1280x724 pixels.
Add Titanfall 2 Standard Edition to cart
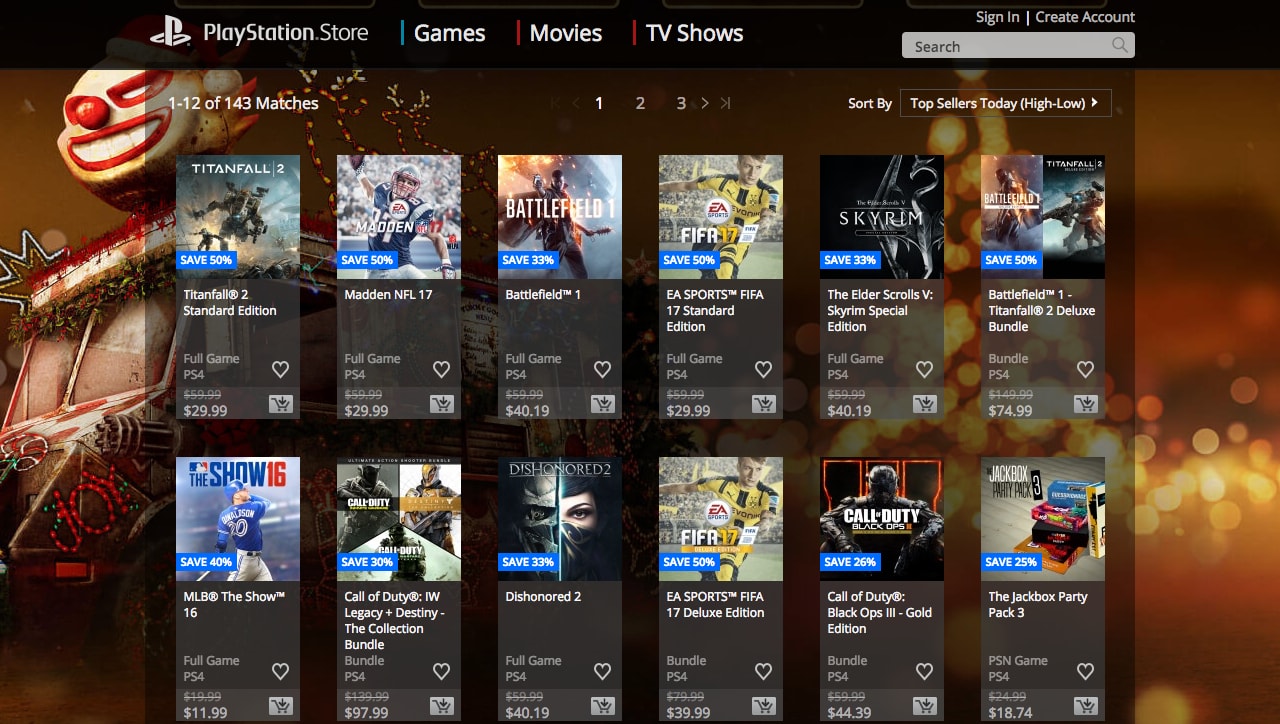click(x=280, y=404)
